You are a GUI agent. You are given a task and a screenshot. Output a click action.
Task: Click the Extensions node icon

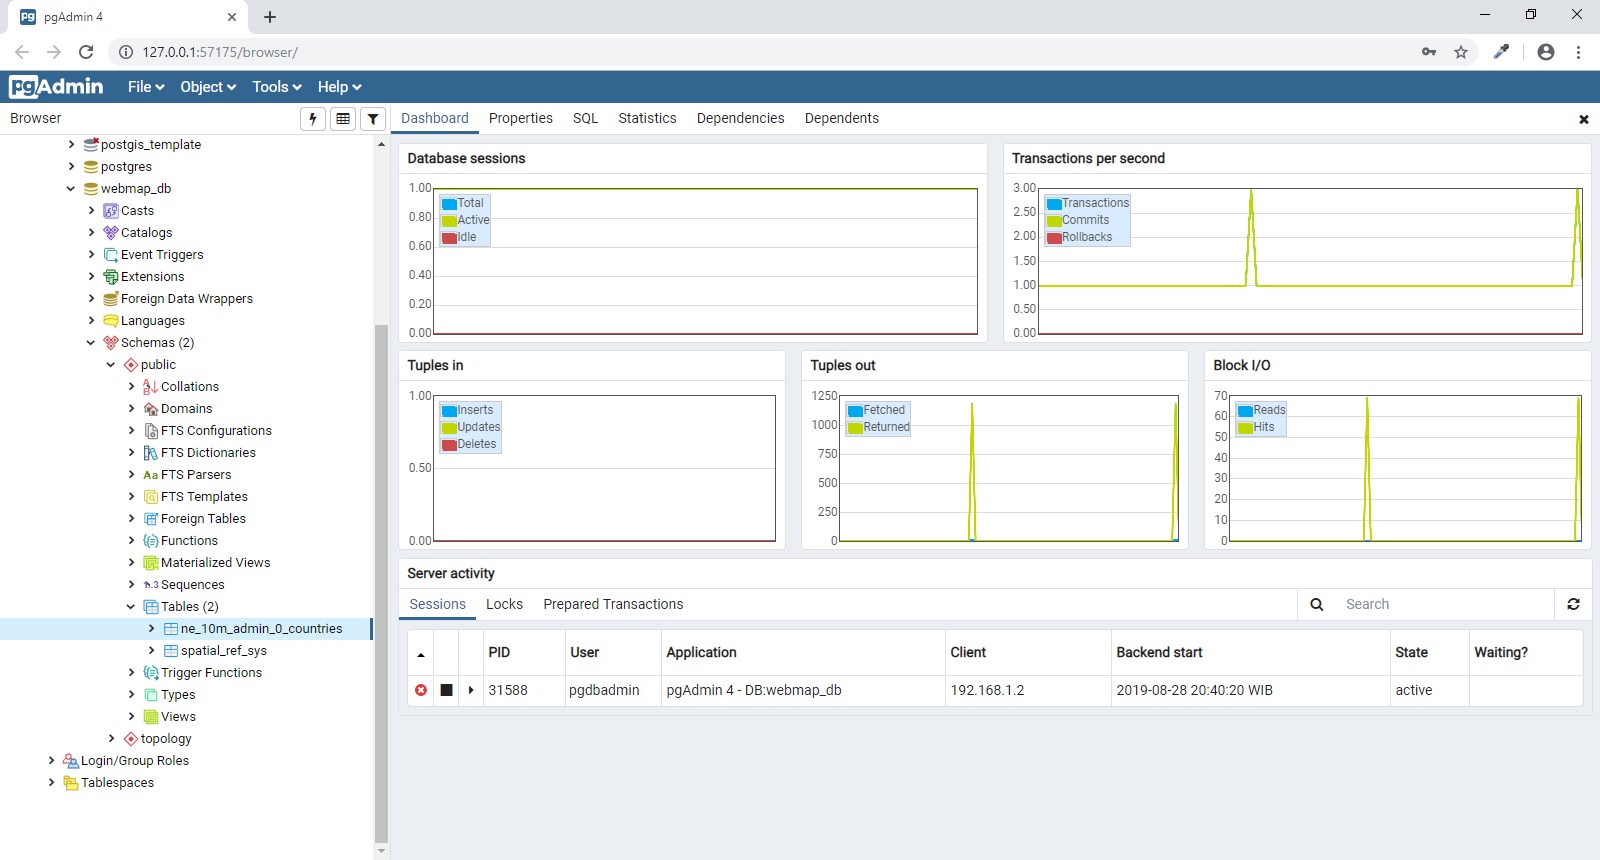click(111, 277)
